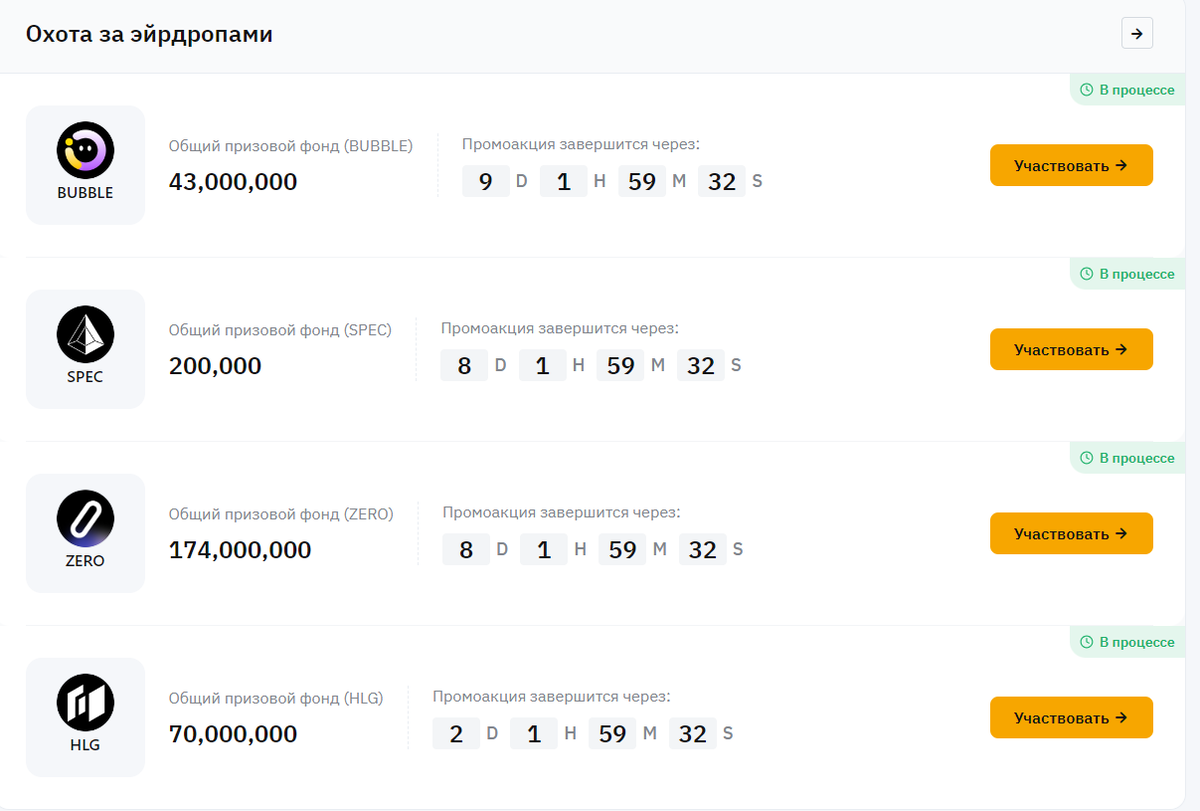
Task: Click the prize amount 70,000,000
Action: (x=233, y=734)
